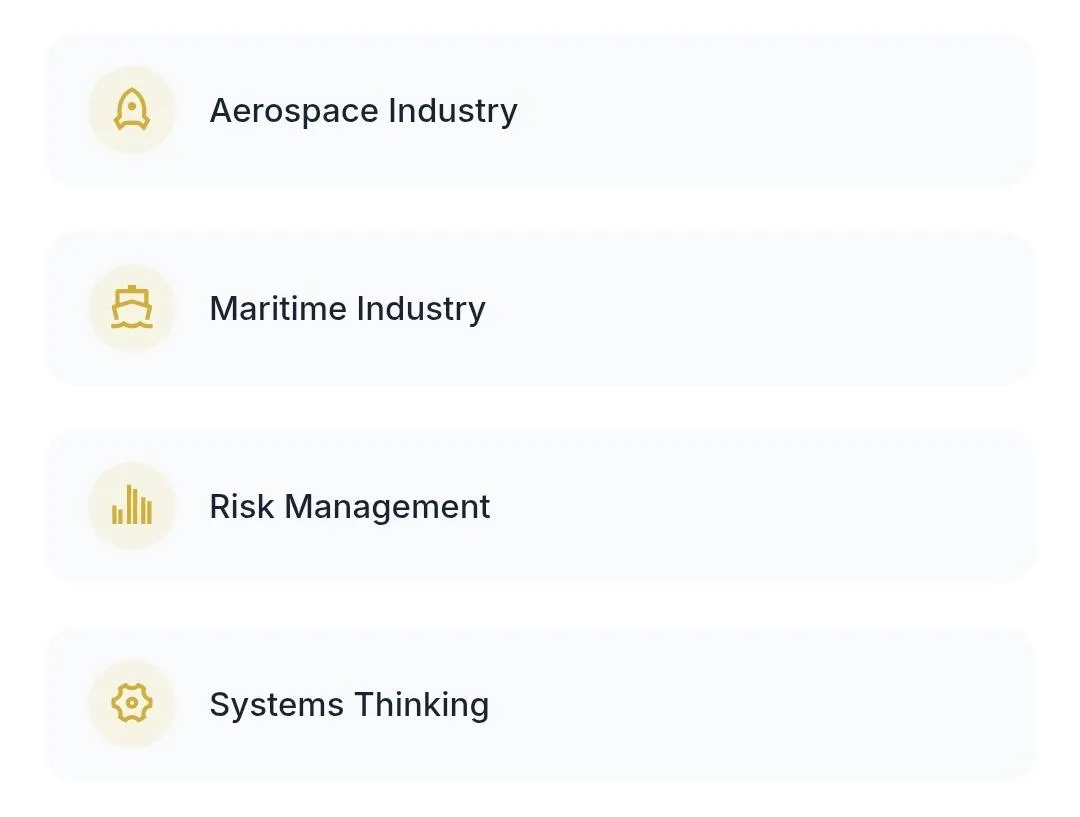Open the Maritime Industry text label
Screen dimensions: 1080x817
(x=347, y=308)
